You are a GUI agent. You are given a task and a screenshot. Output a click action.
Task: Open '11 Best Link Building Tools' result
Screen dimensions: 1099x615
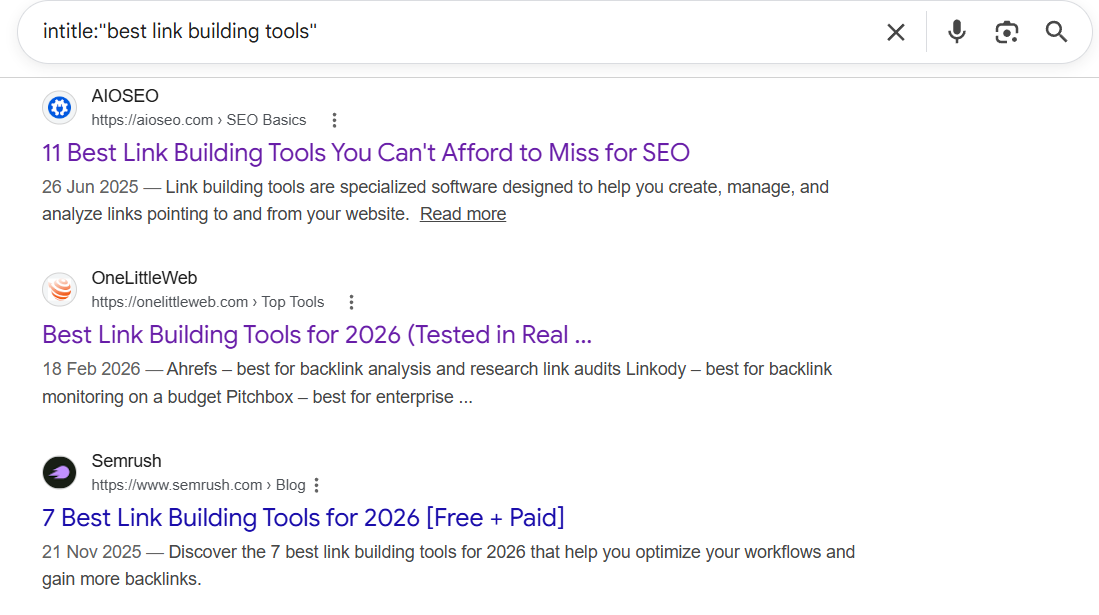366,153
